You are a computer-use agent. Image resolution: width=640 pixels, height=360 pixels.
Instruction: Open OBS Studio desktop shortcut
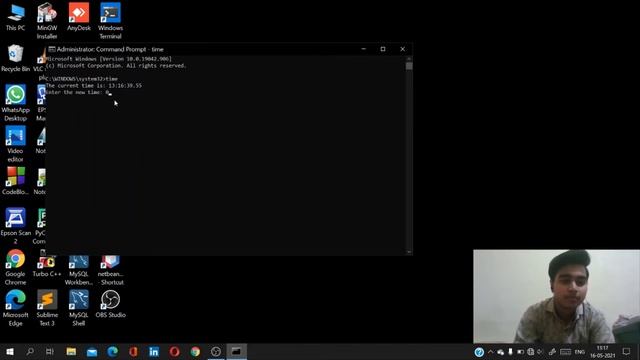(110, 304)
